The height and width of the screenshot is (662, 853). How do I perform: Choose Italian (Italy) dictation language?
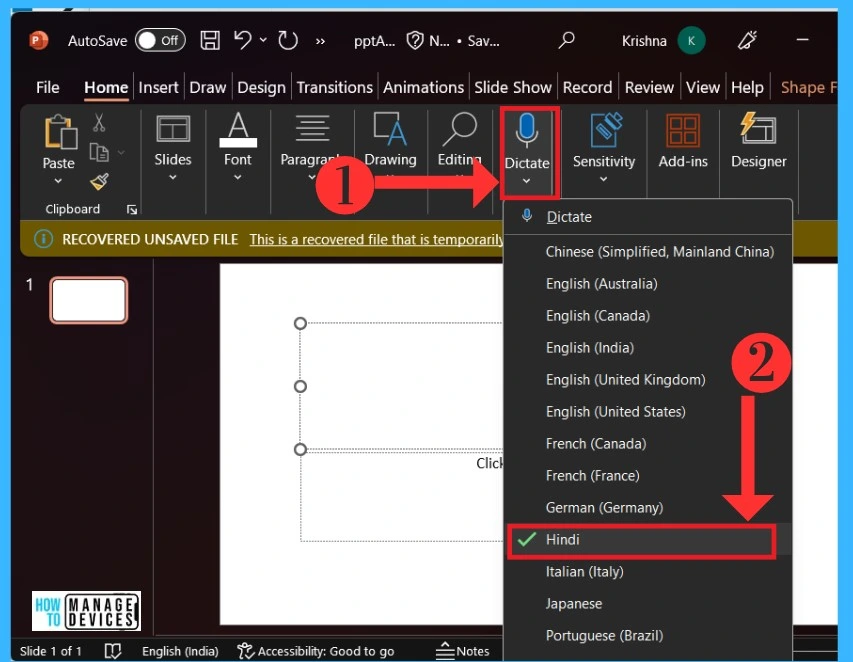[647, 572]
